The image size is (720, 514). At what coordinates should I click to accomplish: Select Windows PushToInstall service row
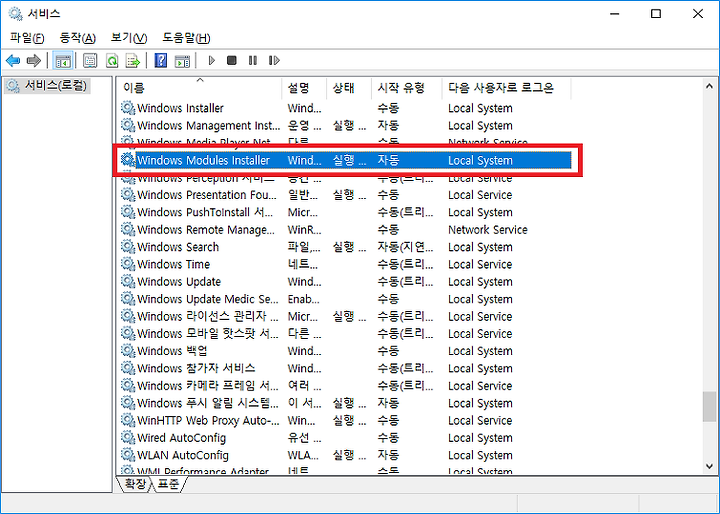[x=344, y=212]
